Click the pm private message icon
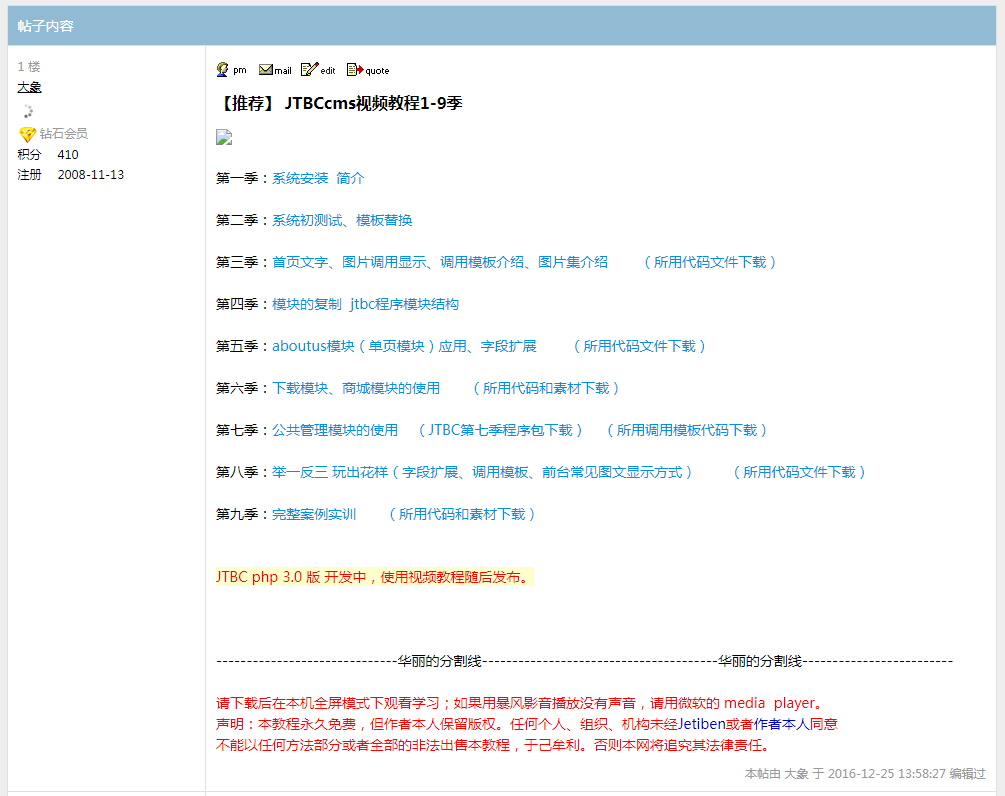1005x796 pixels. [x=231, y=70]
